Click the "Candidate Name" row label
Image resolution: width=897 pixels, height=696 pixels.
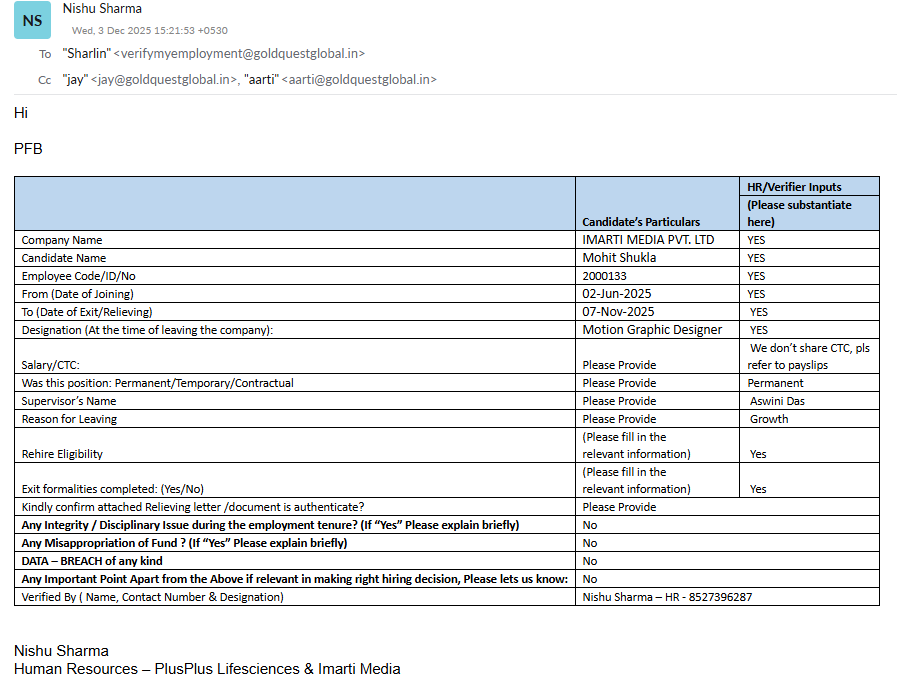tap(63, 258)
